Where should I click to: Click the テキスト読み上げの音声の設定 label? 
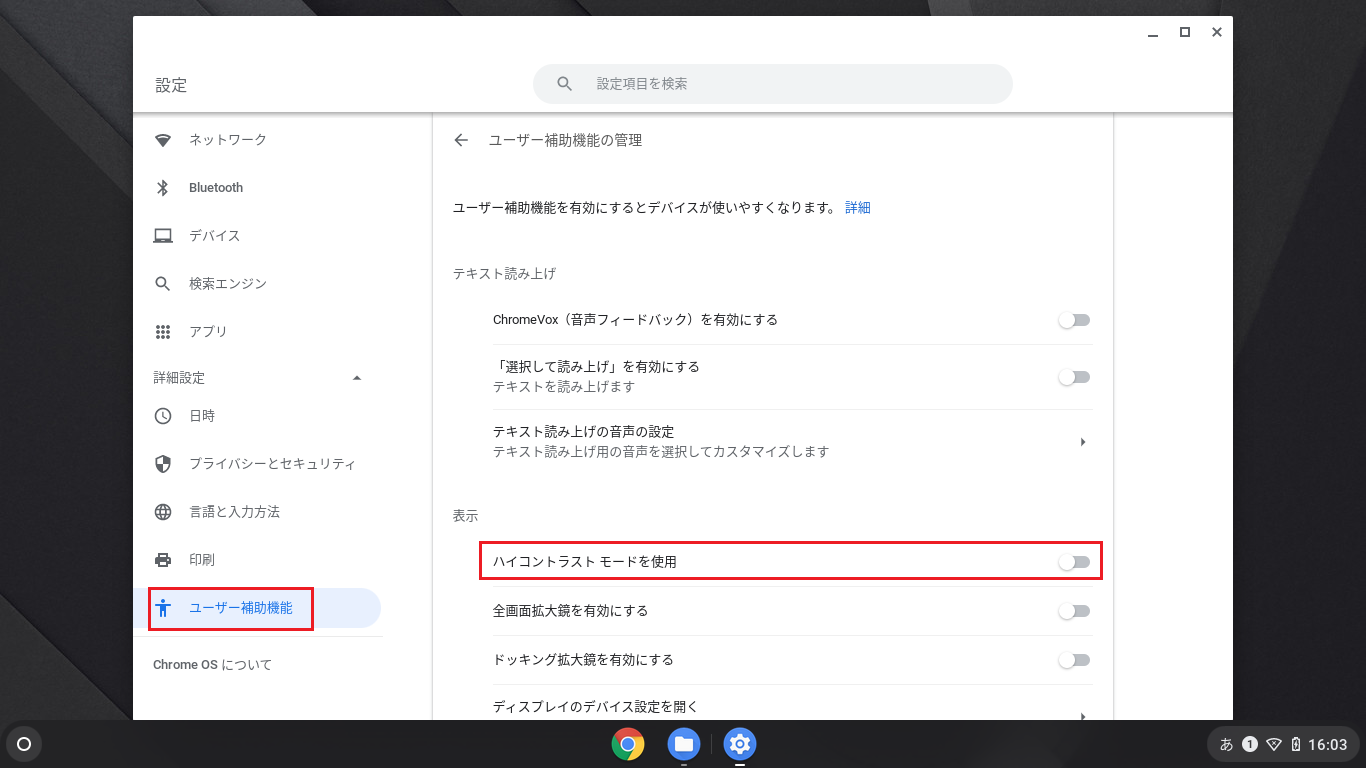(x=583, y=432)
